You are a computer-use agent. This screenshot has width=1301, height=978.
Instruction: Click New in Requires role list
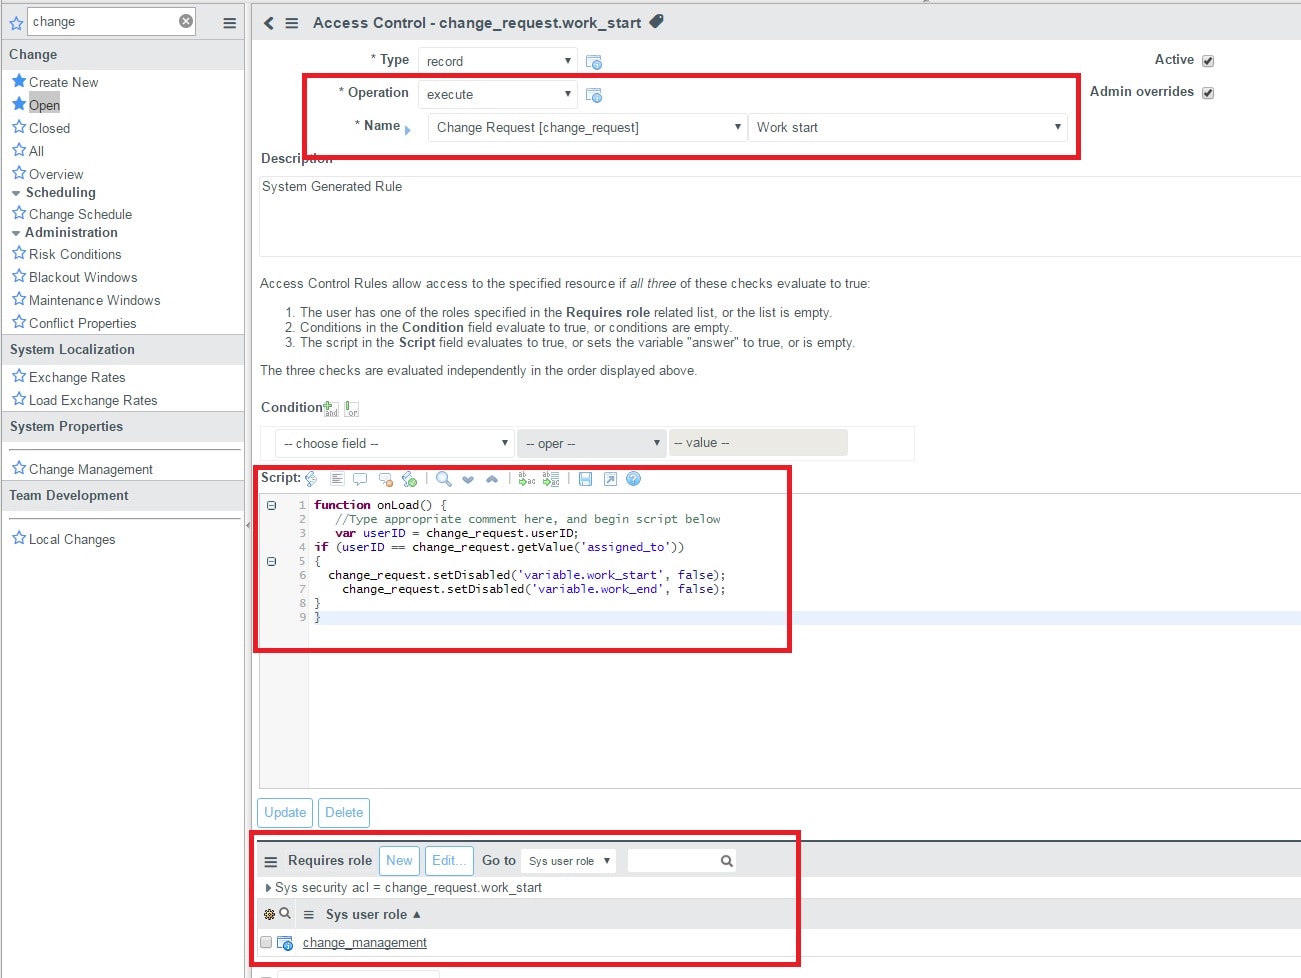tap(399, 860)
